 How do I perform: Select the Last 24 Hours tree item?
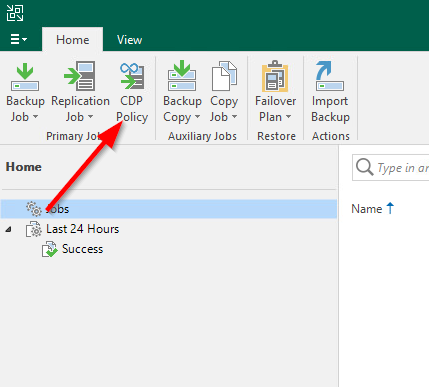[82, 229]
